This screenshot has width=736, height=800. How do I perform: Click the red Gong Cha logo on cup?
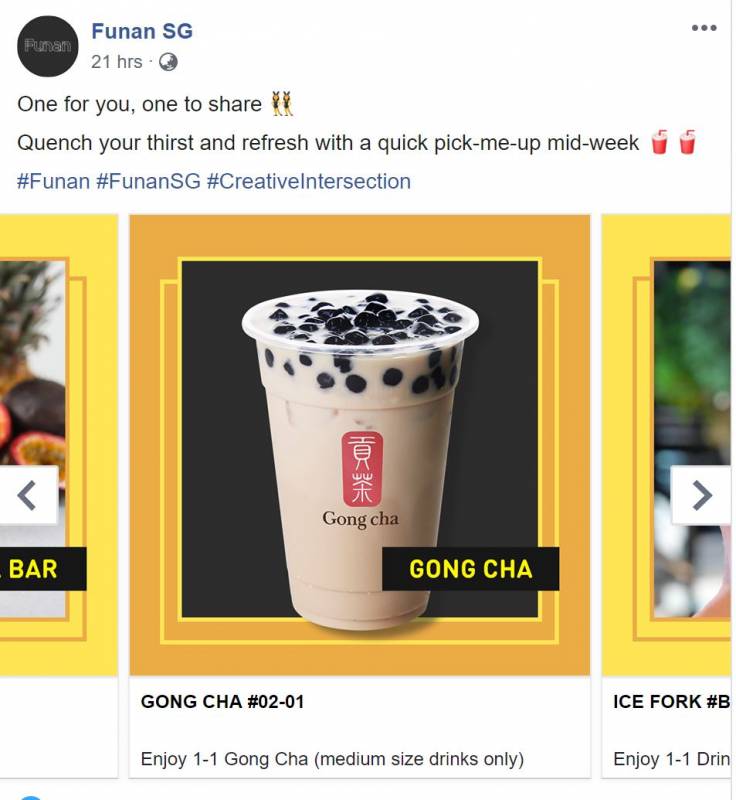(x=362, y=469)
